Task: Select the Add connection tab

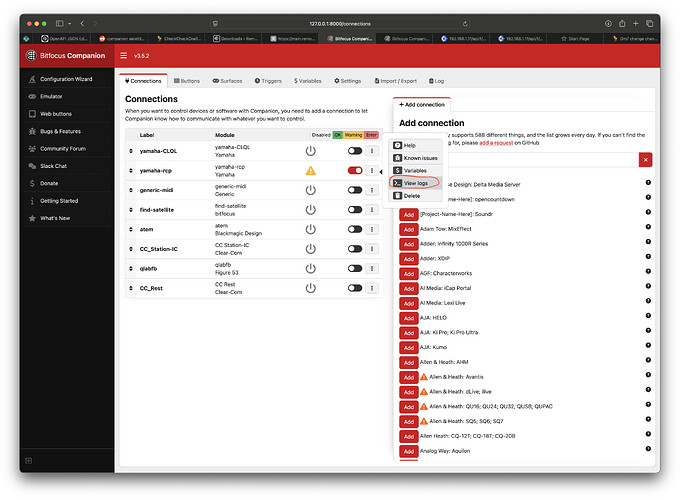Action: point(422,105)
